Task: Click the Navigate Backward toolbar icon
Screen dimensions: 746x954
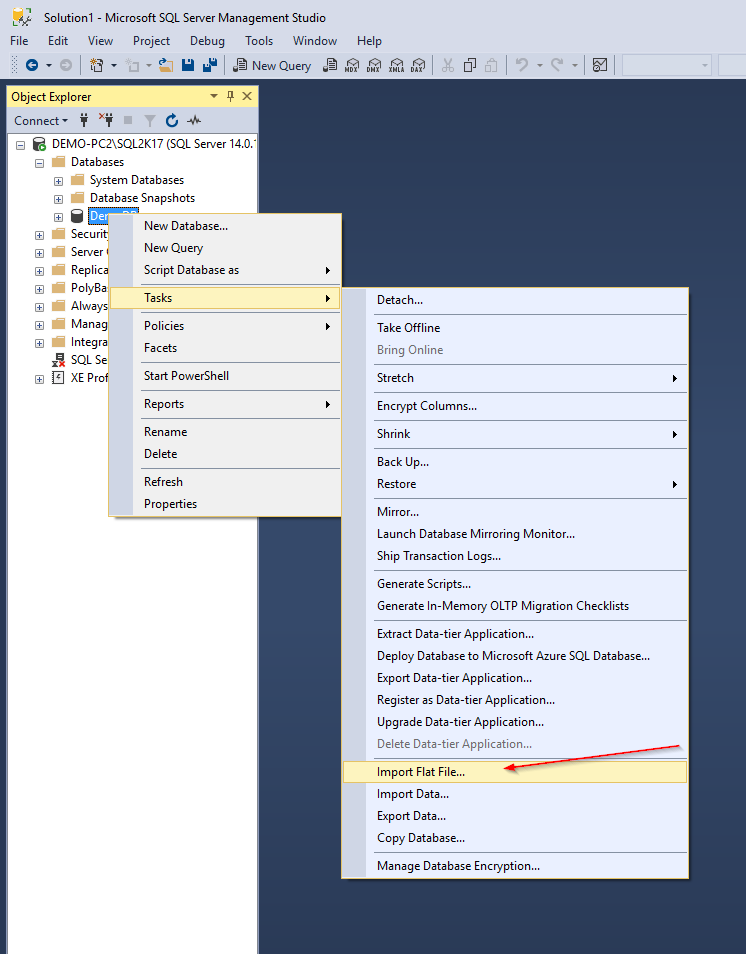Action: [x=32, y=65]
